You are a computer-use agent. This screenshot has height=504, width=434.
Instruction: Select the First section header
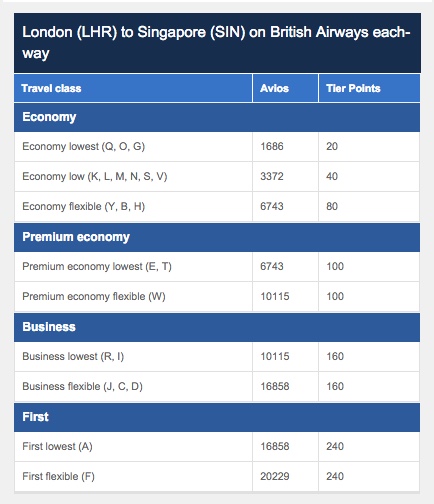217,417
